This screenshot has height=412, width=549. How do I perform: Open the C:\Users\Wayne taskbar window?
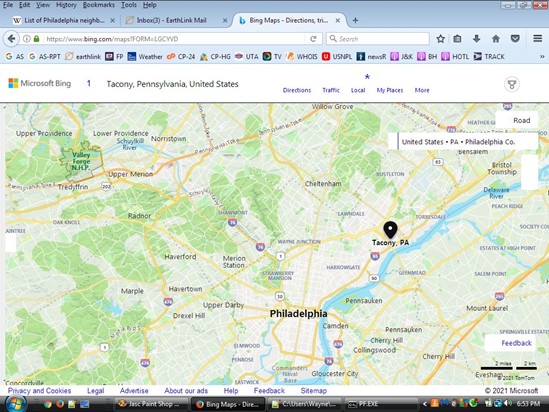pos(304,404)
